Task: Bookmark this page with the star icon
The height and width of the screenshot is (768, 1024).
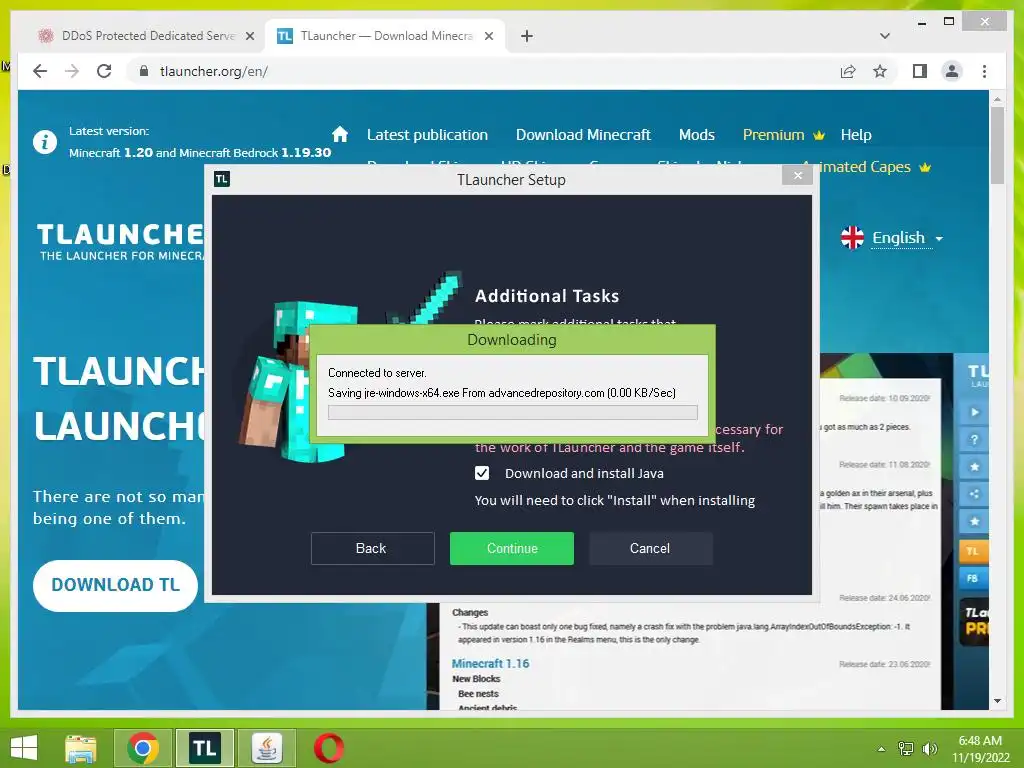Action: pyautogui.click(x=880, y=71)
